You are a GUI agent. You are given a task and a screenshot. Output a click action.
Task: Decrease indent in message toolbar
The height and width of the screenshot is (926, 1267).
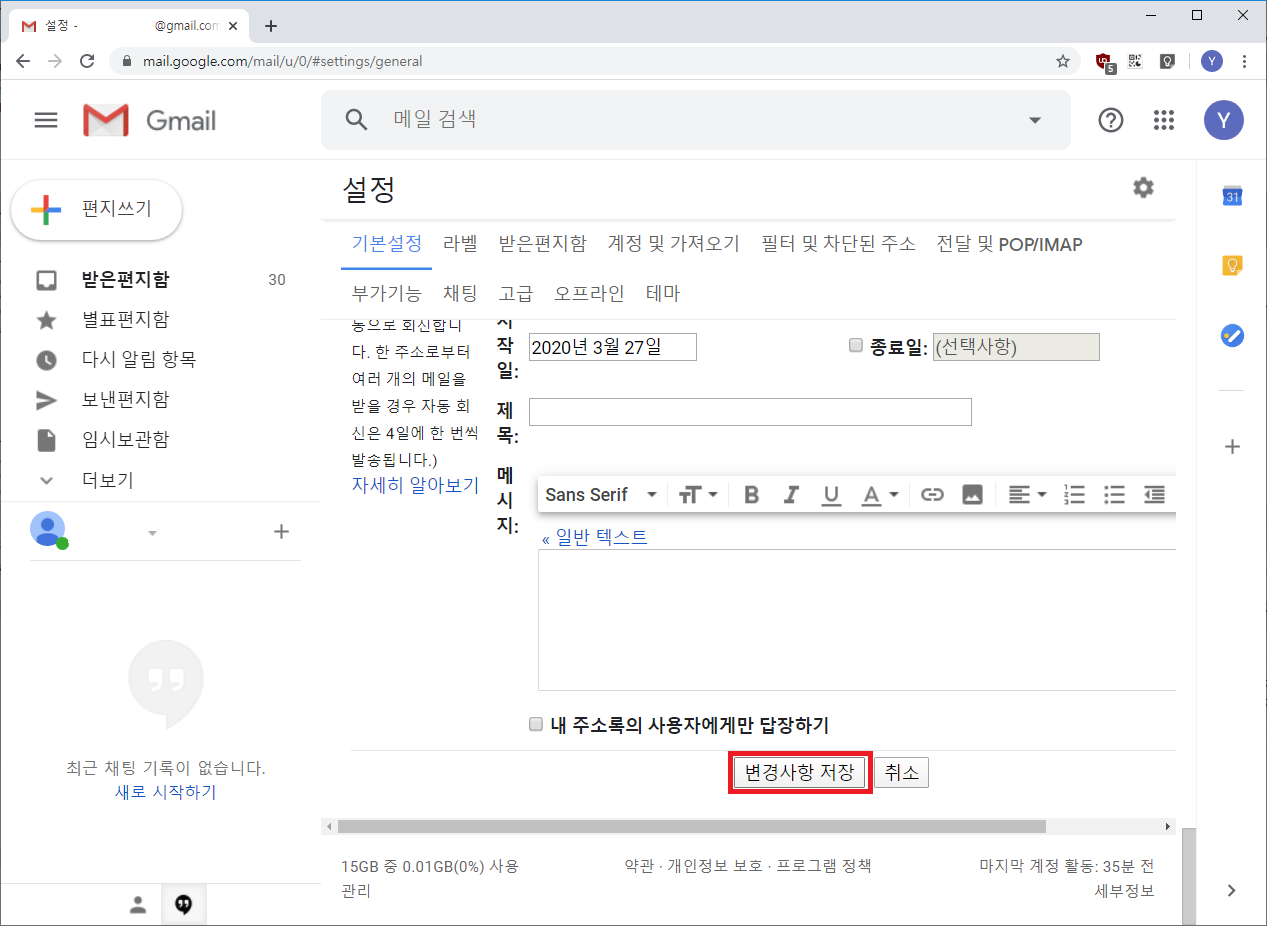(x=1155, y=494)
